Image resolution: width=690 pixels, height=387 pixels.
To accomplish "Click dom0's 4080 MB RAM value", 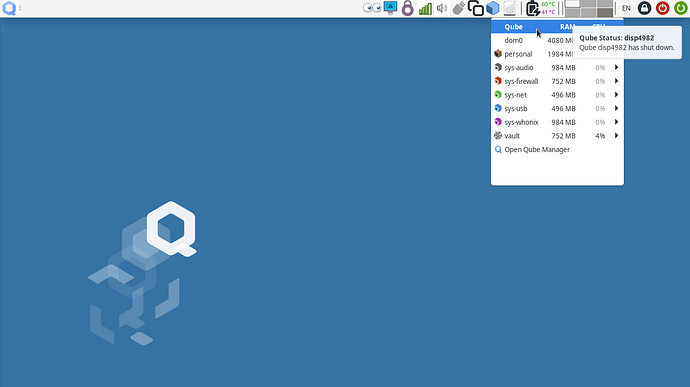I will [560, 40].
